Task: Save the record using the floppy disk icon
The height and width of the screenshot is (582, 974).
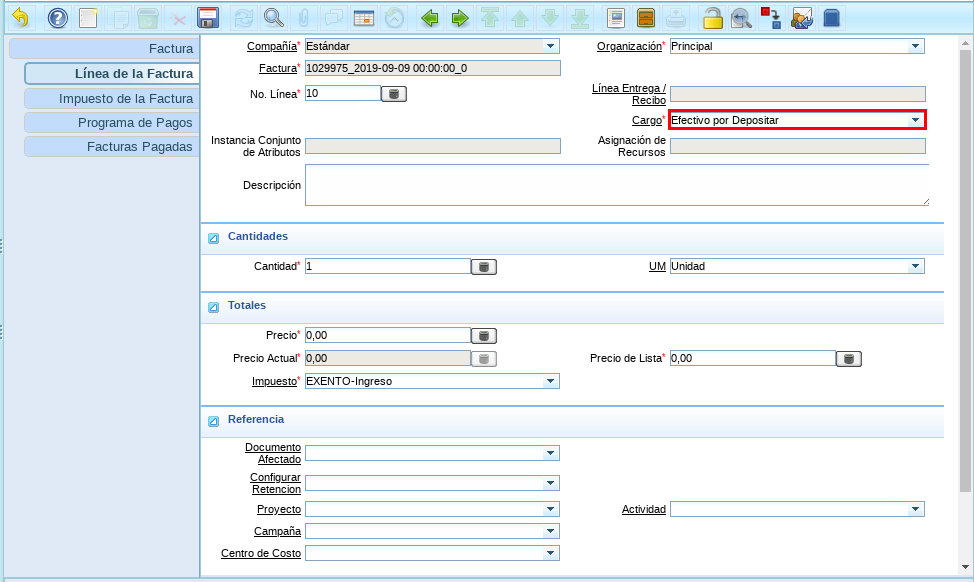Action: (x=208, y=18)
